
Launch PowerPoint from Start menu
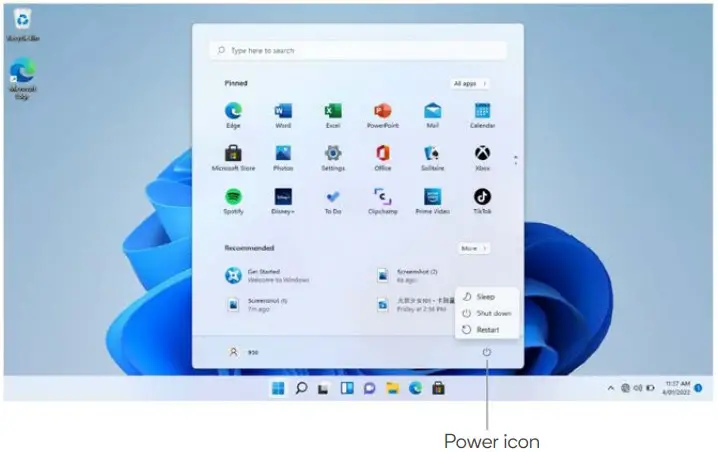click(x=383, y=115)
